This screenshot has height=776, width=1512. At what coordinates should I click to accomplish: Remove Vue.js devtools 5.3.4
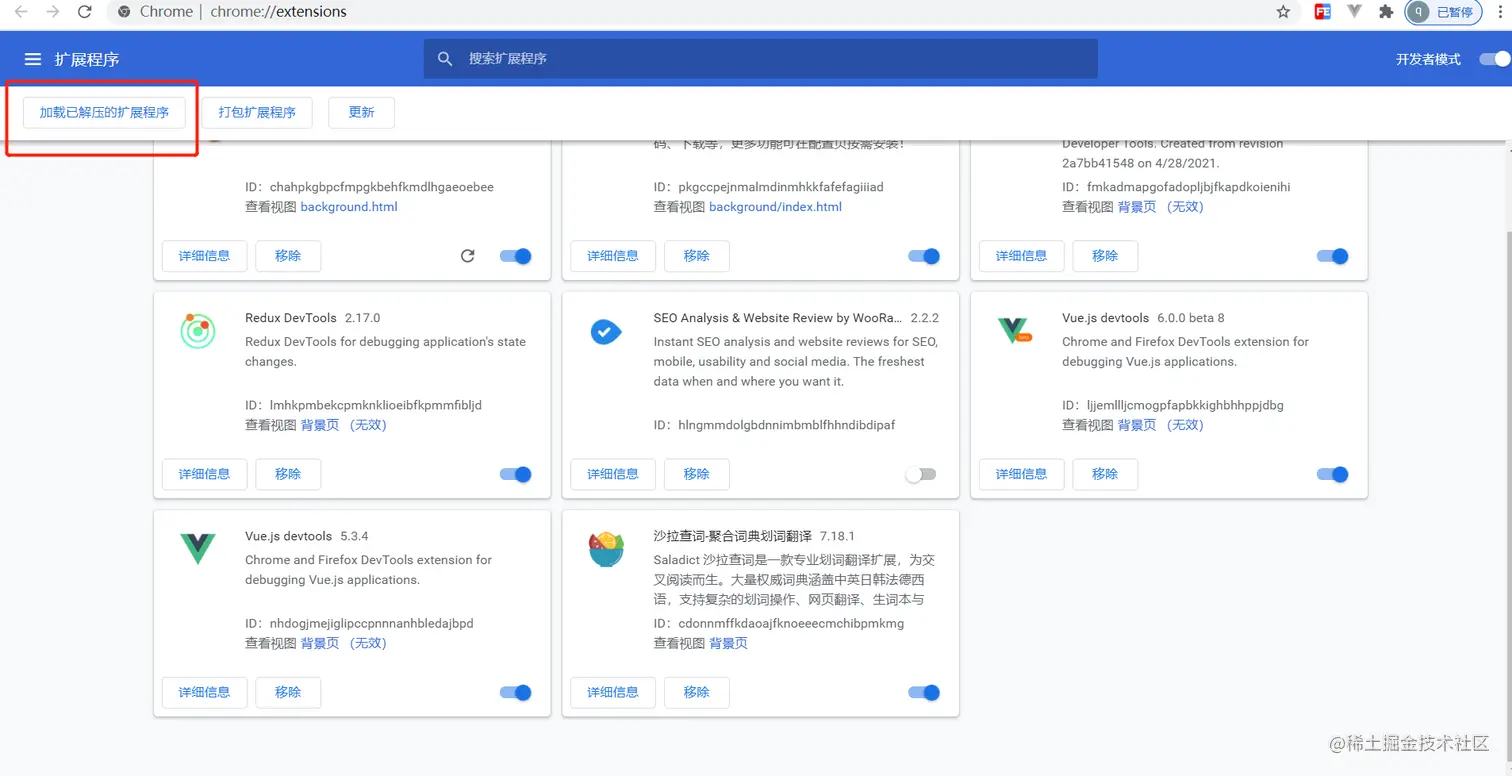(288, 692)
